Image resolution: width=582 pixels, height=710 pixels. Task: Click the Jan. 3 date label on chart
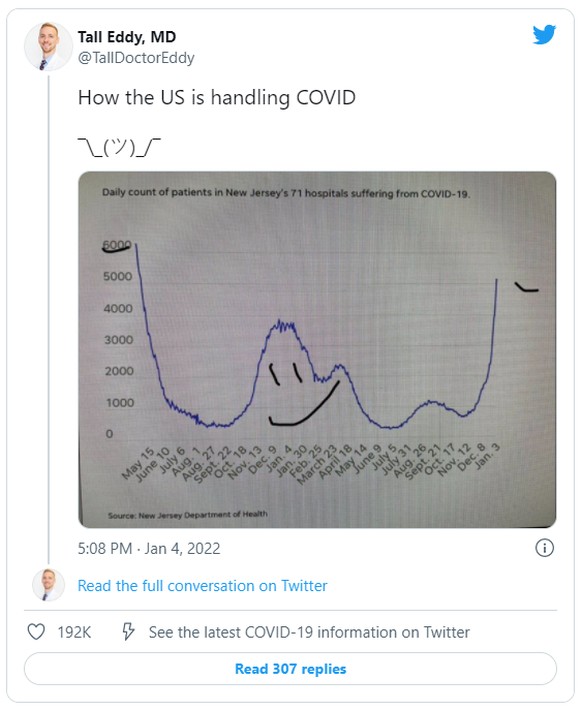(487, 455)
